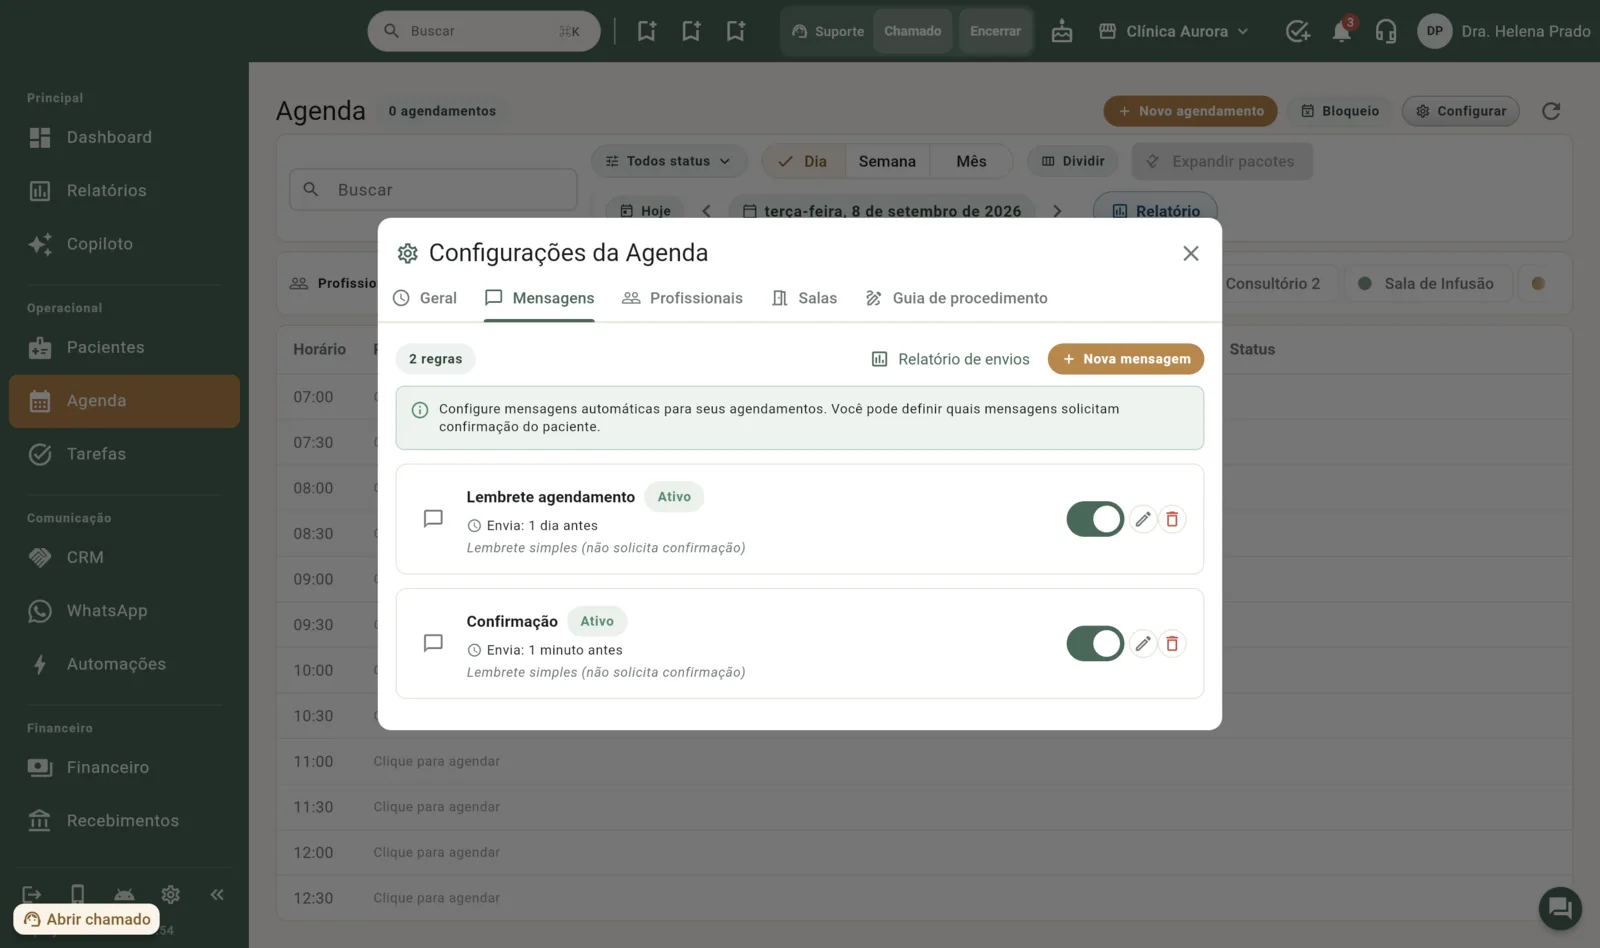The image size is (1600, 948).
Task: Open the chat bubble widget
Action: [1560, 908]
